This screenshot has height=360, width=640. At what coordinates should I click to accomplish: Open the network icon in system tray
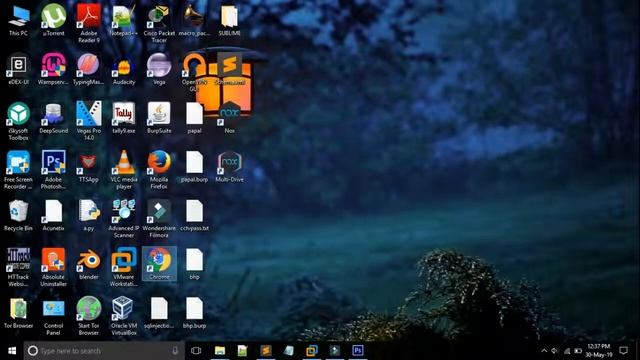coord(567,351)
